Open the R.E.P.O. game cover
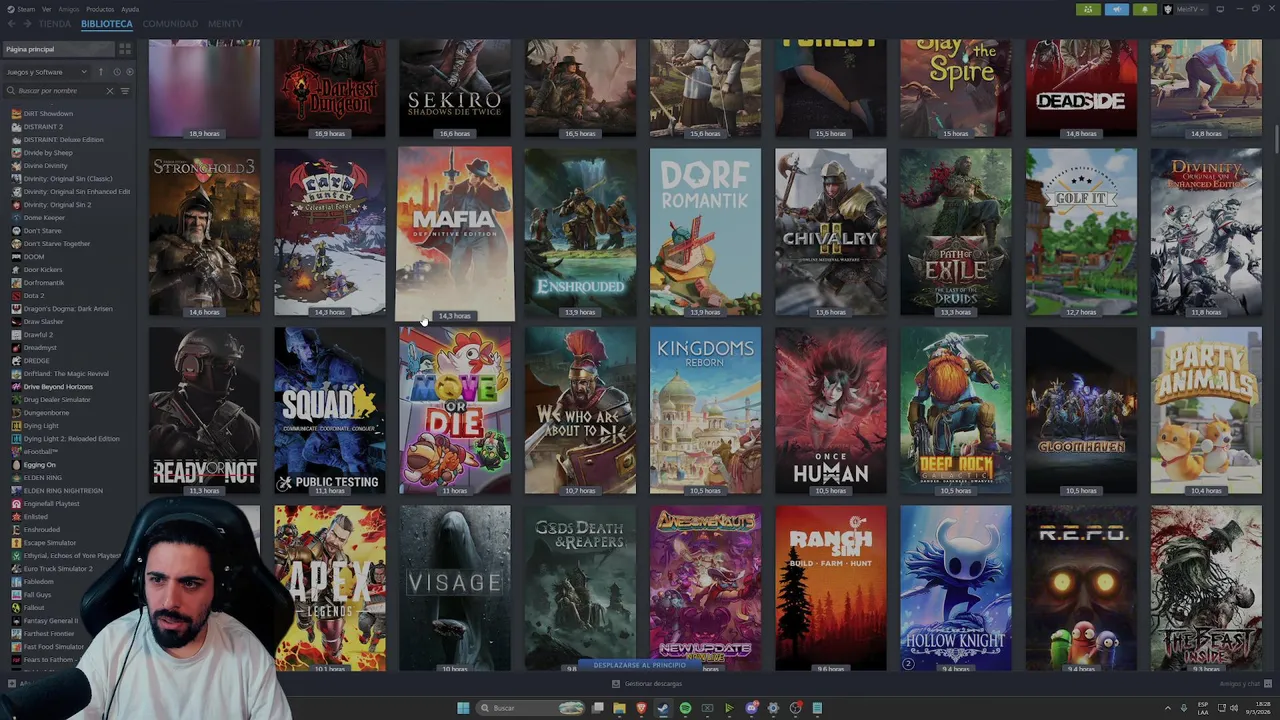This screenshot has width=1280, height=720. point(1081,588)
